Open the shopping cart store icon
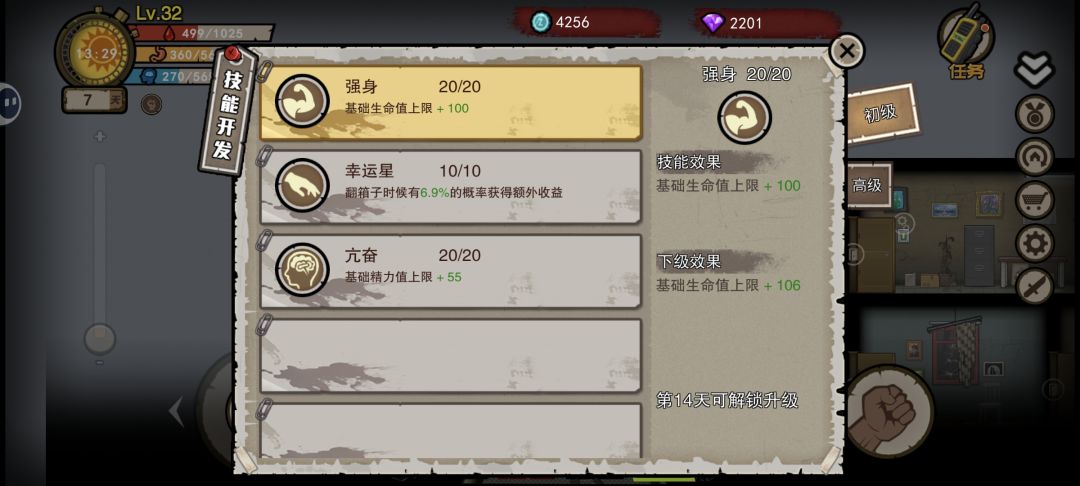The image size is (1080, 486). (1034, 200)
